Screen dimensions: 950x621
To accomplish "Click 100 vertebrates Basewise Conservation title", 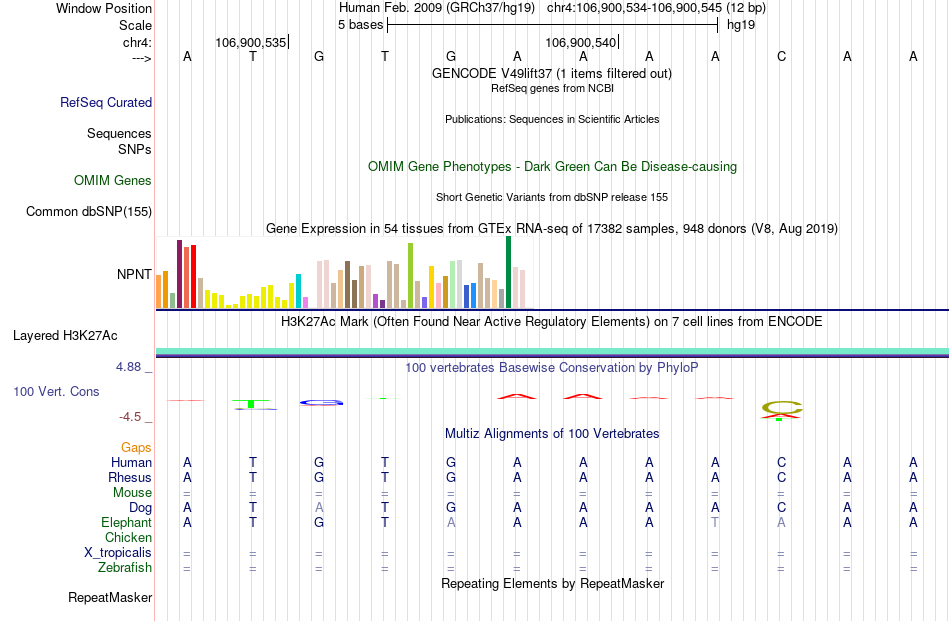I will point(552,367).
